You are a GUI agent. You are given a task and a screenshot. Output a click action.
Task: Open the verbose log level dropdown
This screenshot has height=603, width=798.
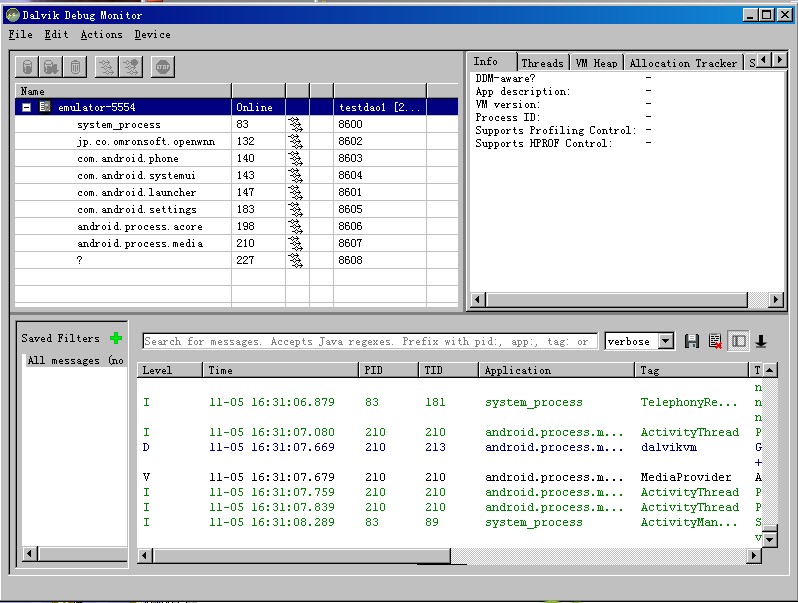pos(666,341)
